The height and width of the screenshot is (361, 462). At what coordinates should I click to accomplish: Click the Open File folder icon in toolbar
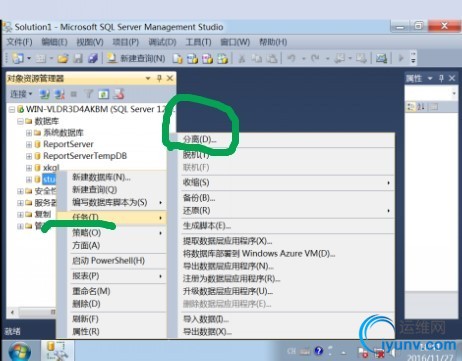point(63,59)
